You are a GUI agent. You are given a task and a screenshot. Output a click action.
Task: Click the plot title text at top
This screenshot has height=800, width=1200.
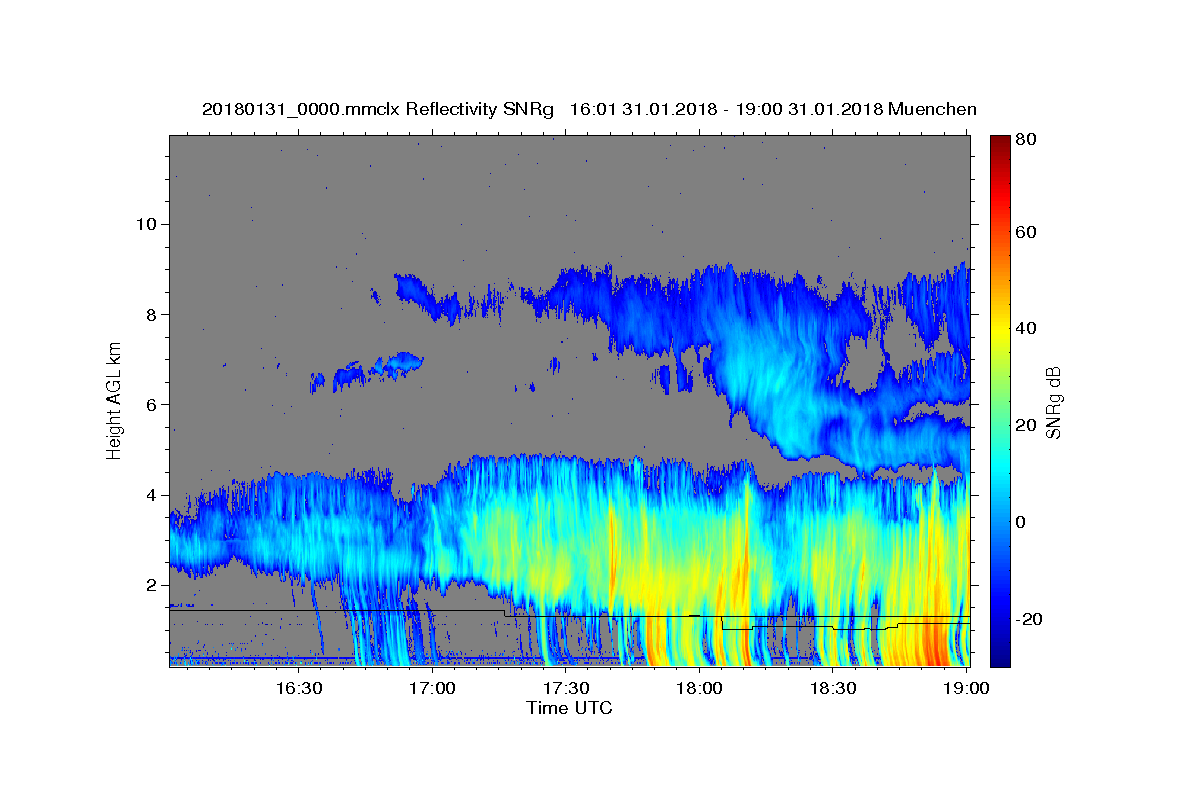click(589, 109)
